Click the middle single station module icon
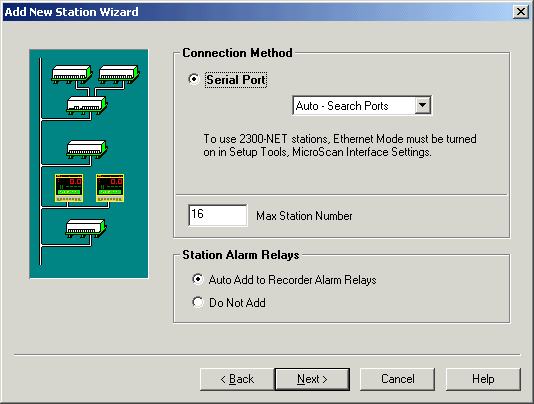This screenshot has width=534, height=404. [x=87, y=149]
